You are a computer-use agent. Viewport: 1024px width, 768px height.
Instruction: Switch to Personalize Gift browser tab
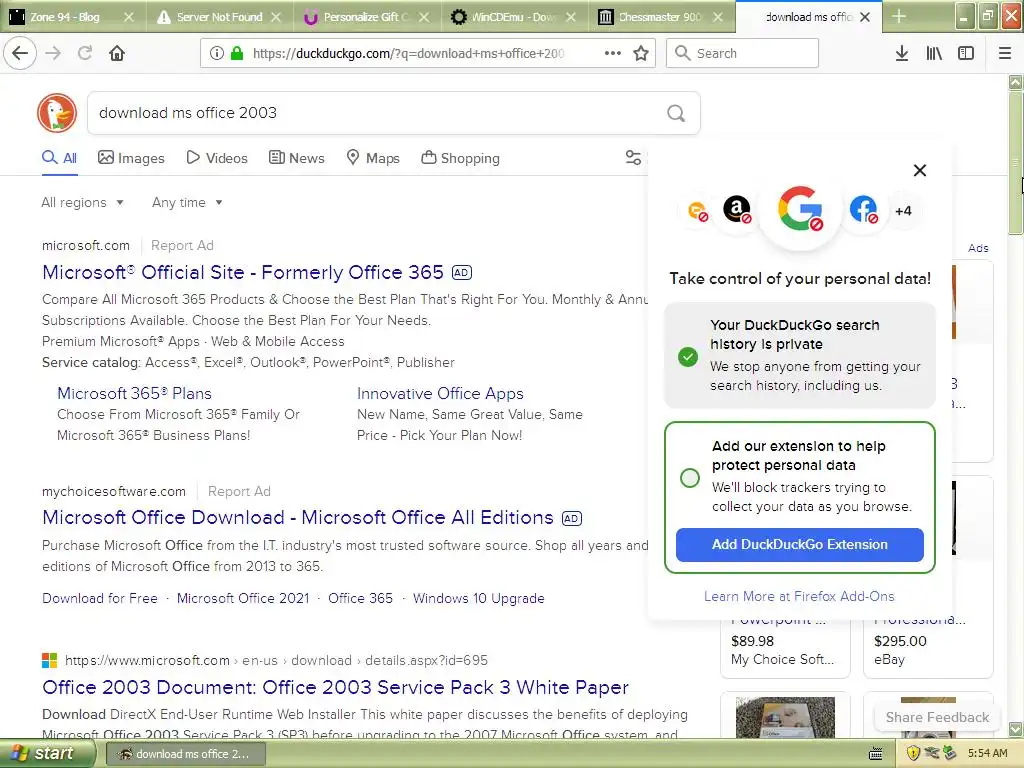click(366, 17)
